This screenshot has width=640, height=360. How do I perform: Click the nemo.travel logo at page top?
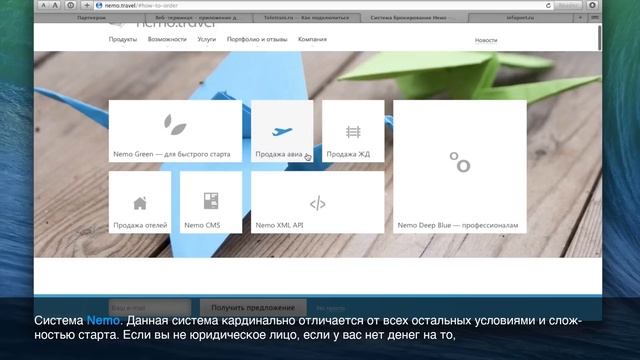pos(163,25)
